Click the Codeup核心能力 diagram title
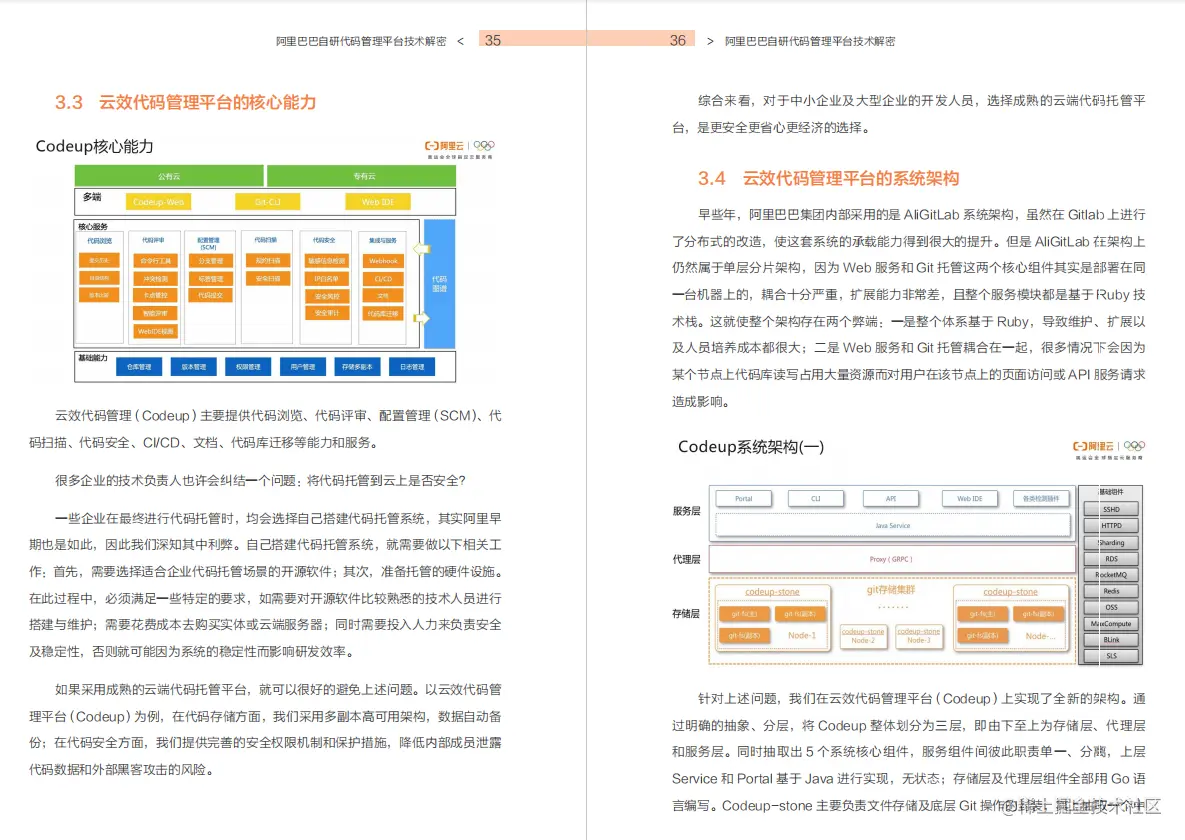This screenshot has width=1185, height=840. (94, 146)
